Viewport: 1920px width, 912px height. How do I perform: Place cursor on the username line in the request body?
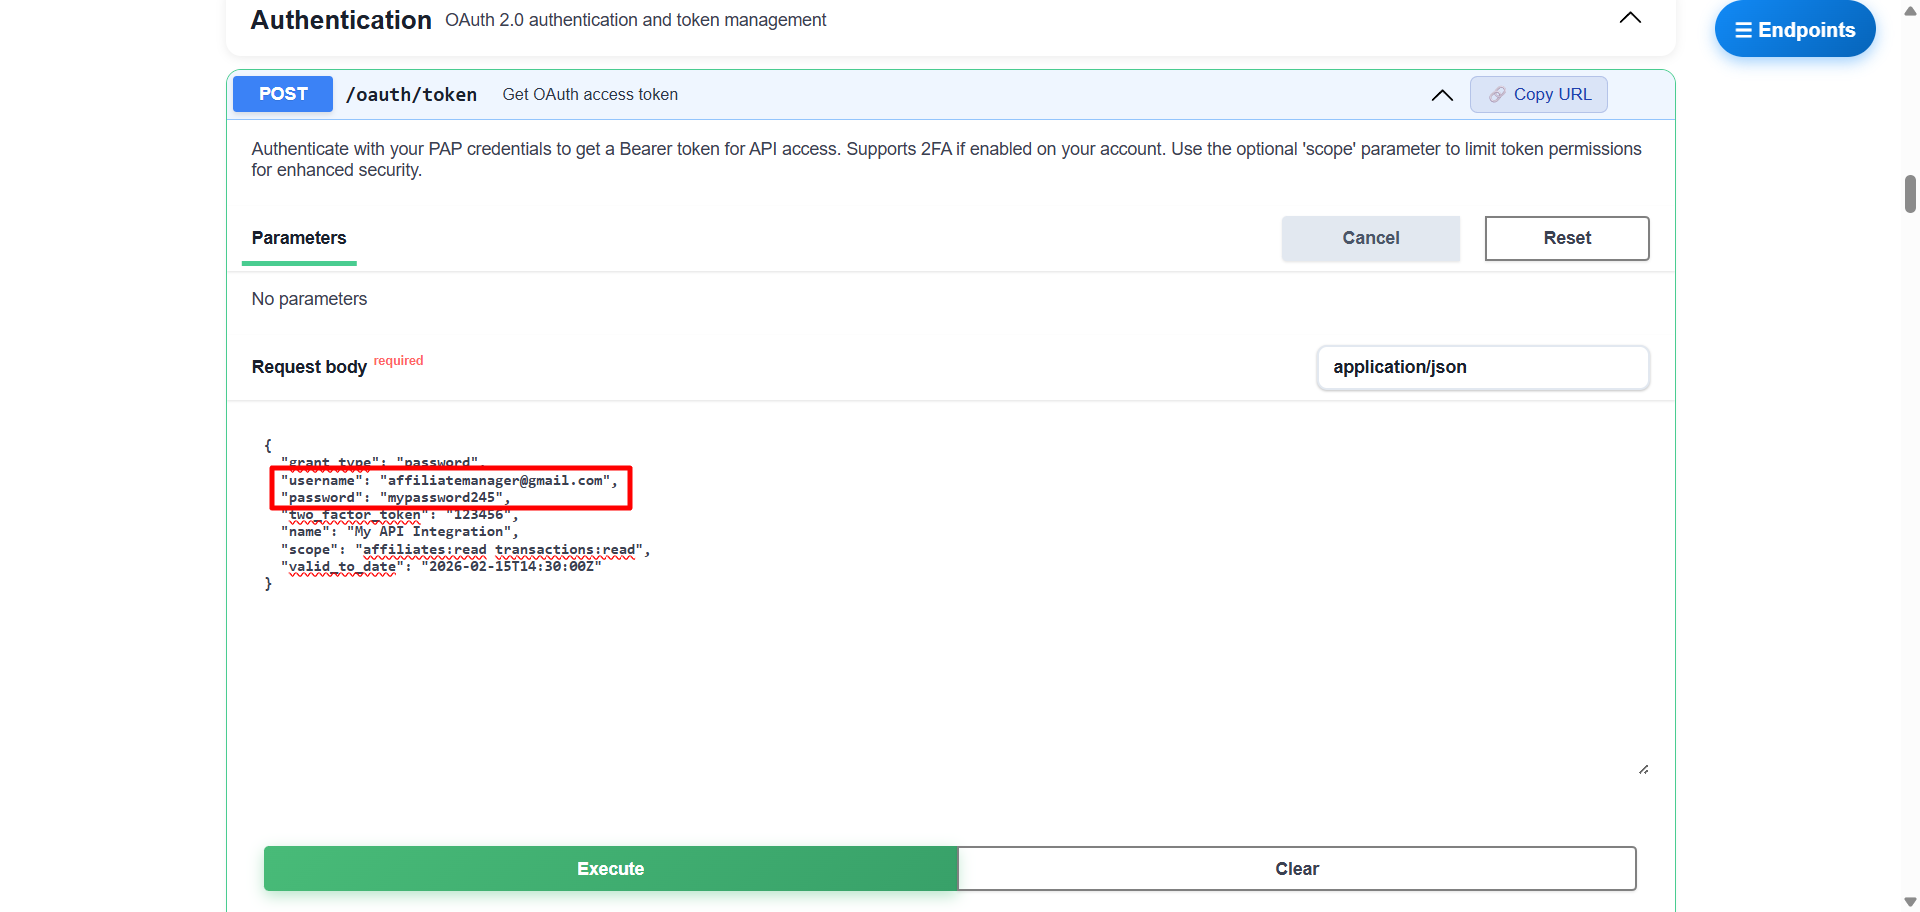click(450, 481)
